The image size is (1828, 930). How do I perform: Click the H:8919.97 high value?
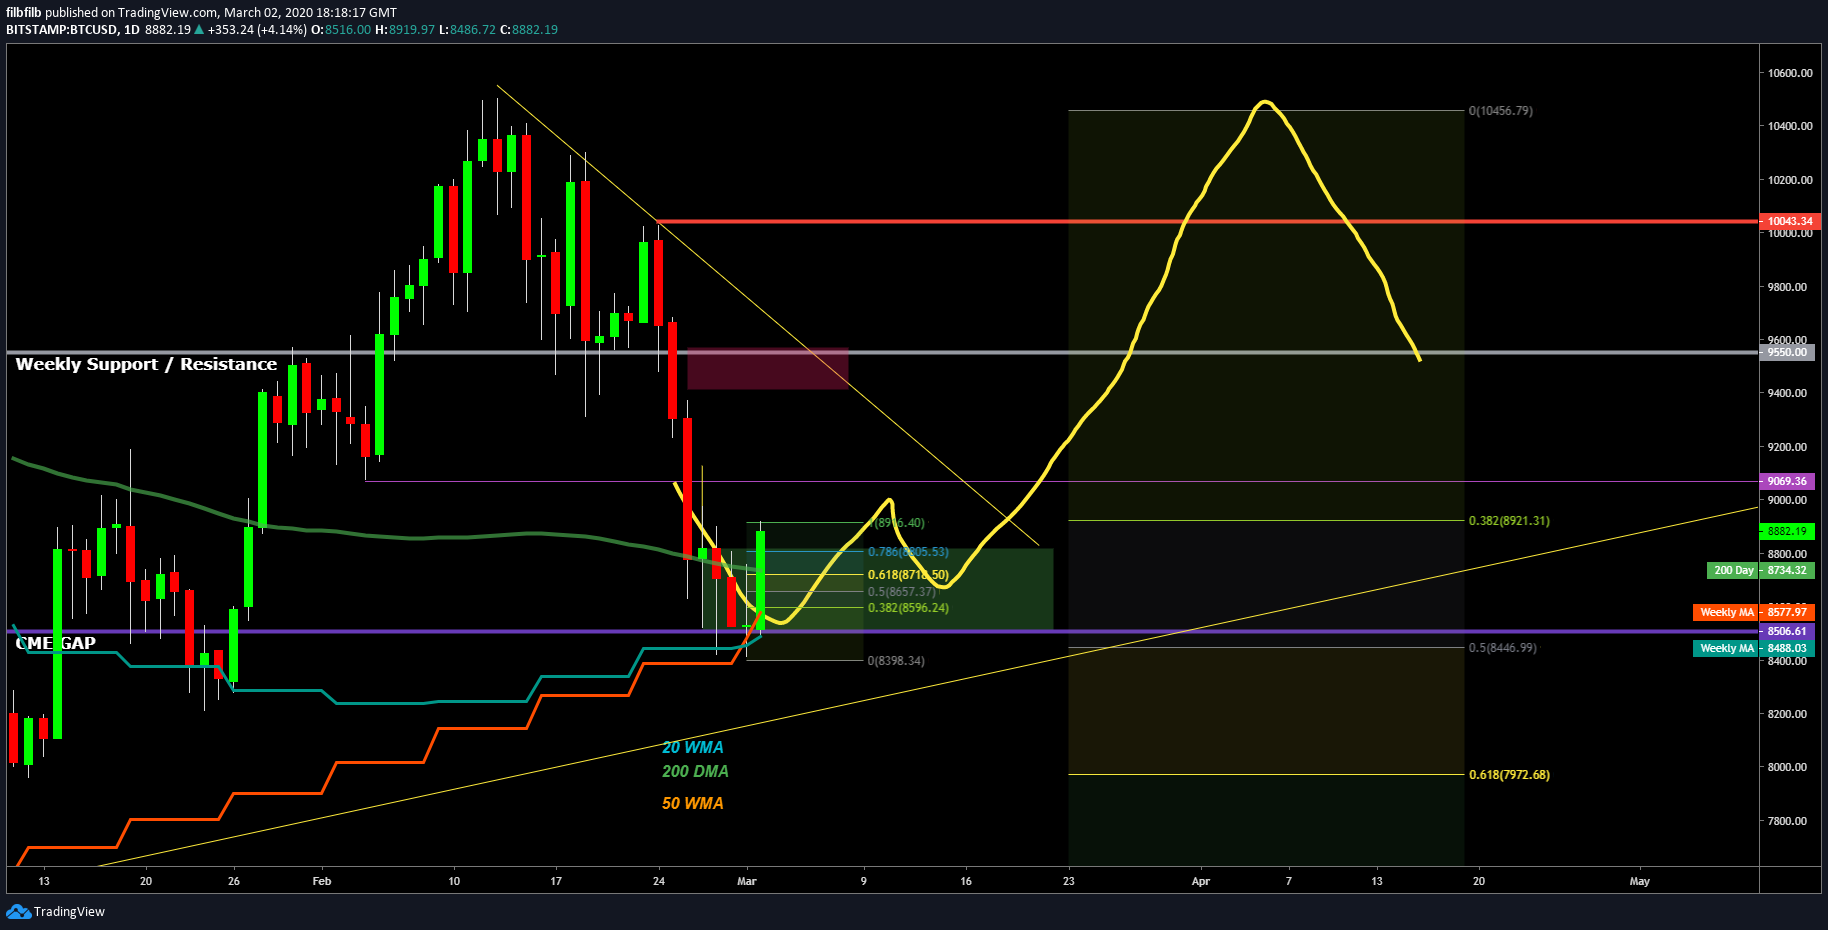pos(405,30)
